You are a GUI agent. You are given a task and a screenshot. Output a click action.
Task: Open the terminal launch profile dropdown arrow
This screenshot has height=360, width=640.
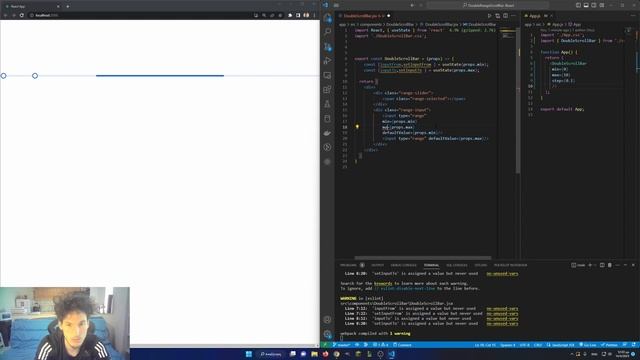pos(595,265)
